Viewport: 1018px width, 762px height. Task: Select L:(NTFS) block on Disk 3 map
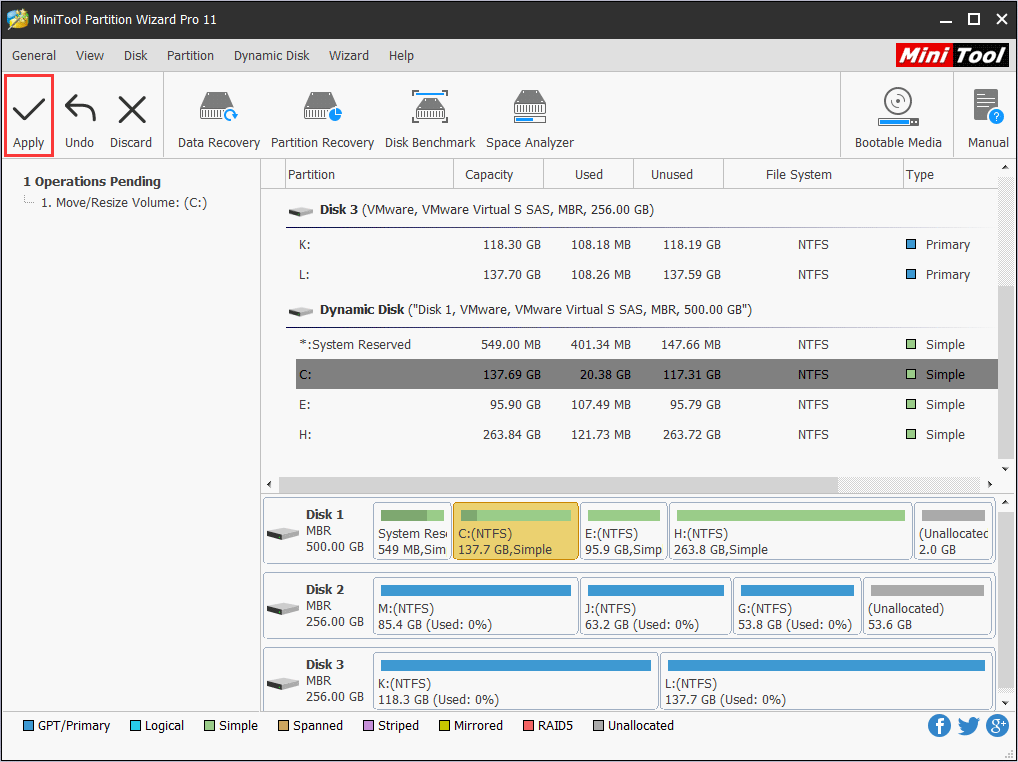click(827, 682)
